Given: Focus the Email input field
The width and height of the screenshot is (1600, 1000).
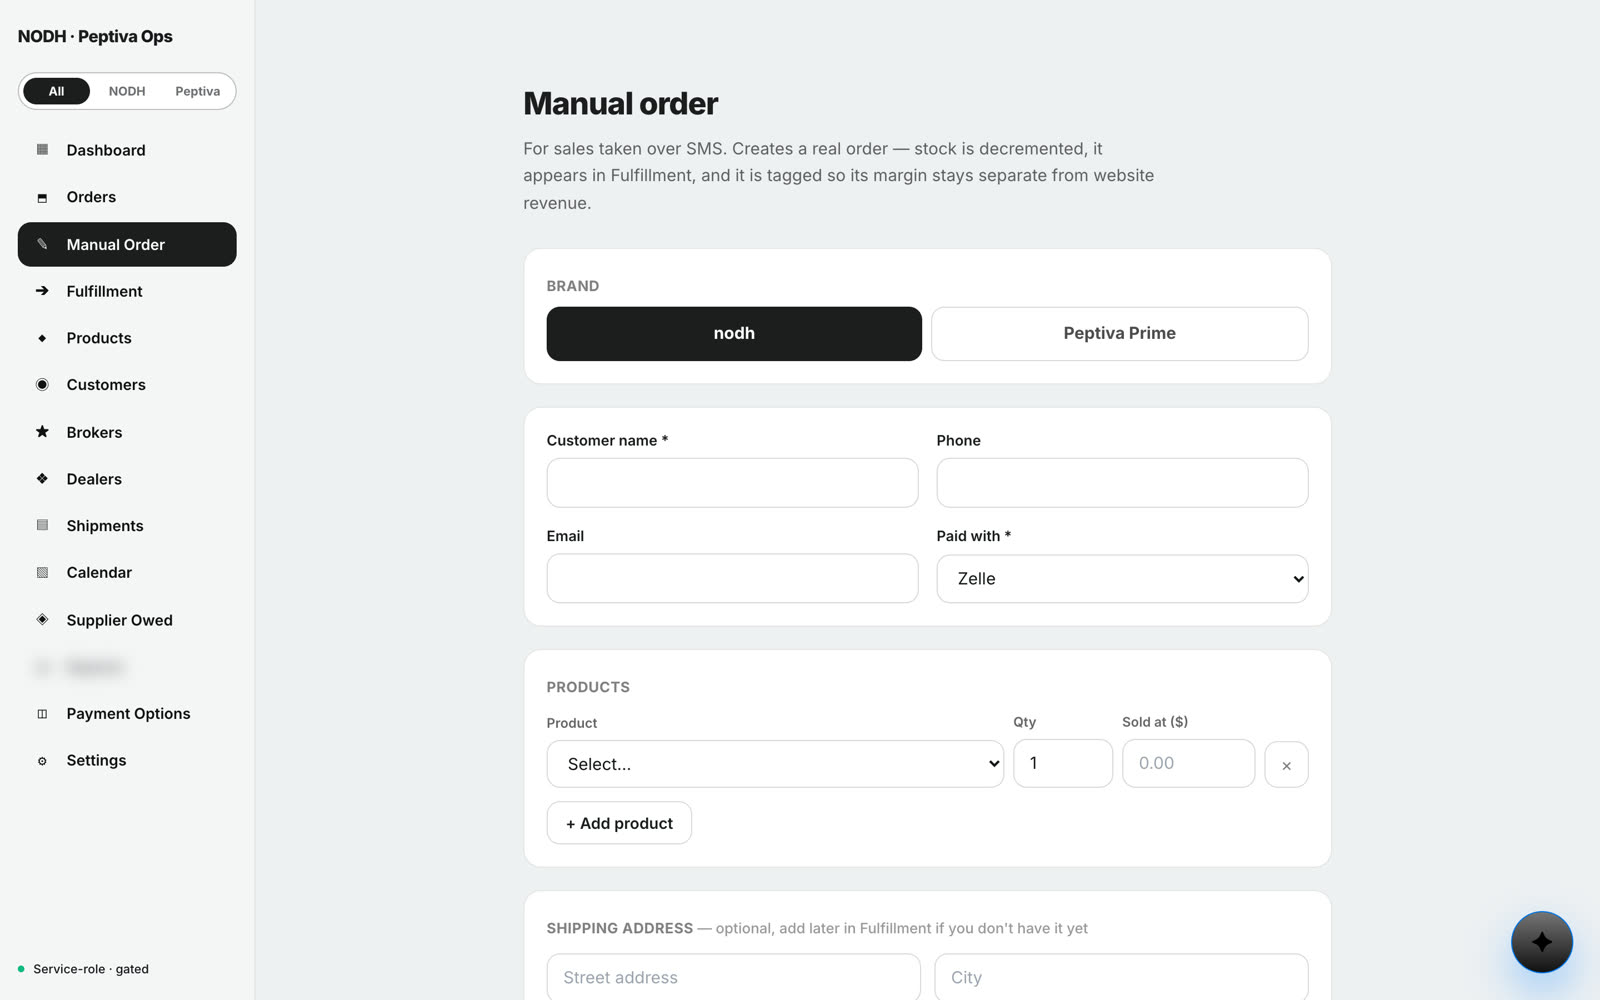Looking at the screenshot, I should 732,579.
